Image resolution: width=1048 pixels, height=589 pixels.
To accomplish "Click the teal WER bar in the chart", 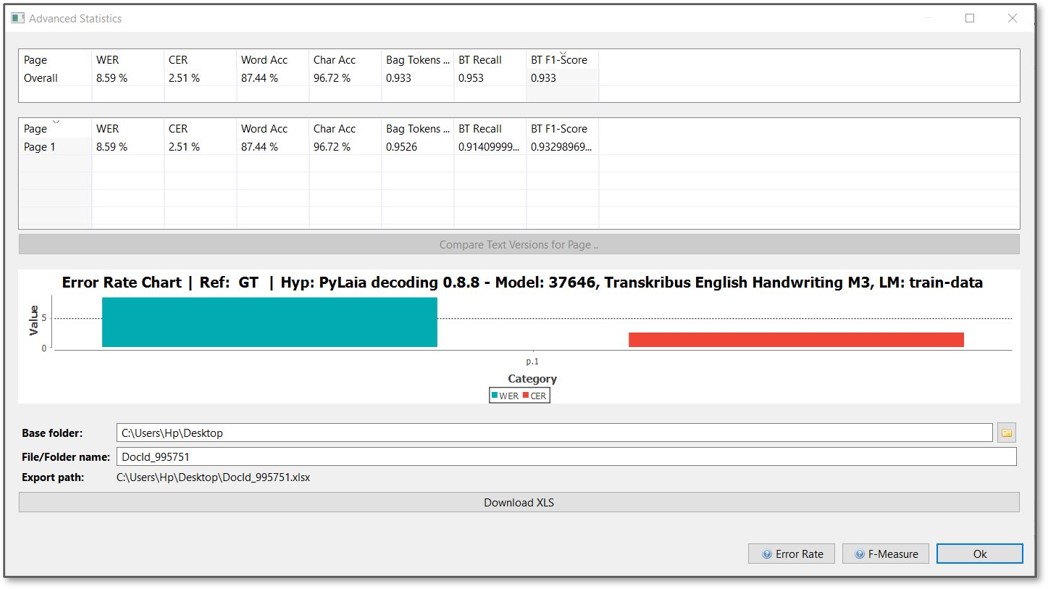I will pos(269,322).
